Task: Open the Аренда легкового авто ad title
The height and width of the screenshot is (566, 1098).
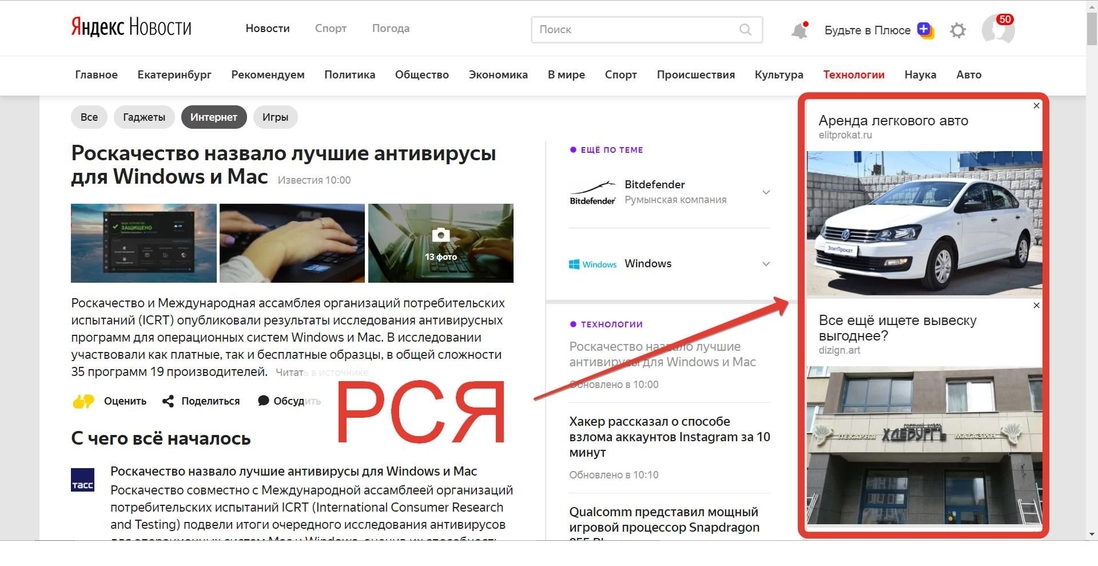Action: pyautogui.click(x=894, y=120)
